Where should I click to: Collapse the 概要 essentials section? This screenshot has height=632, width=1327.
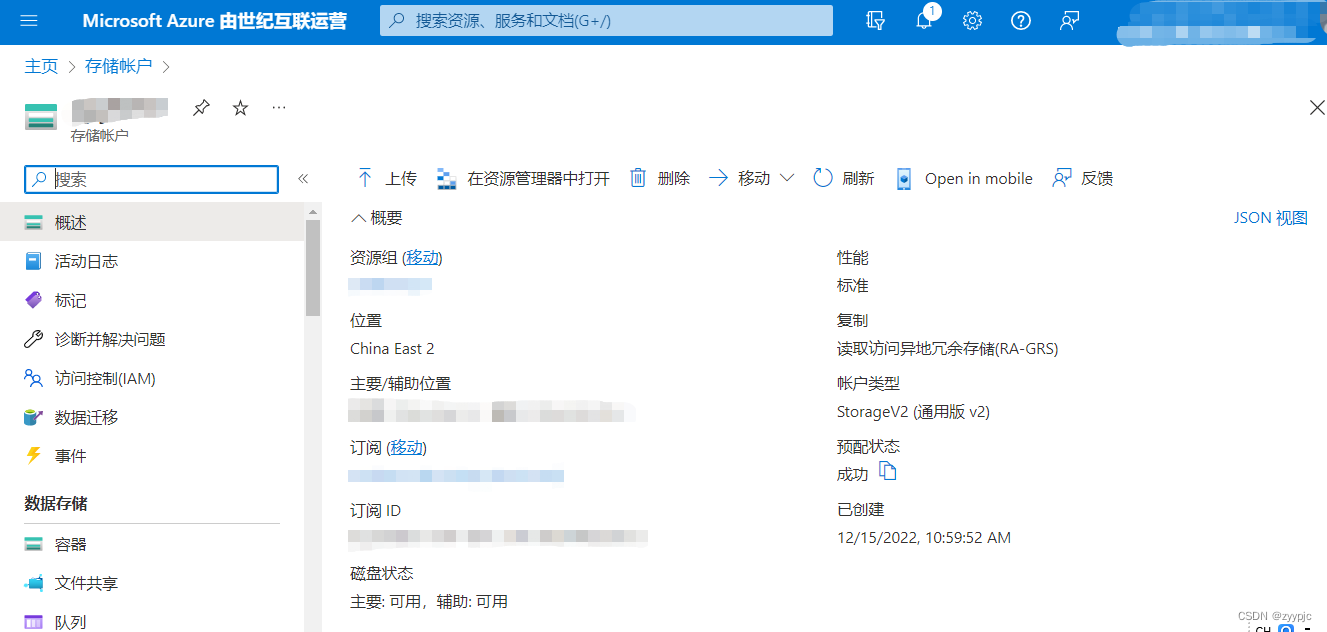[x=377, y=218]
